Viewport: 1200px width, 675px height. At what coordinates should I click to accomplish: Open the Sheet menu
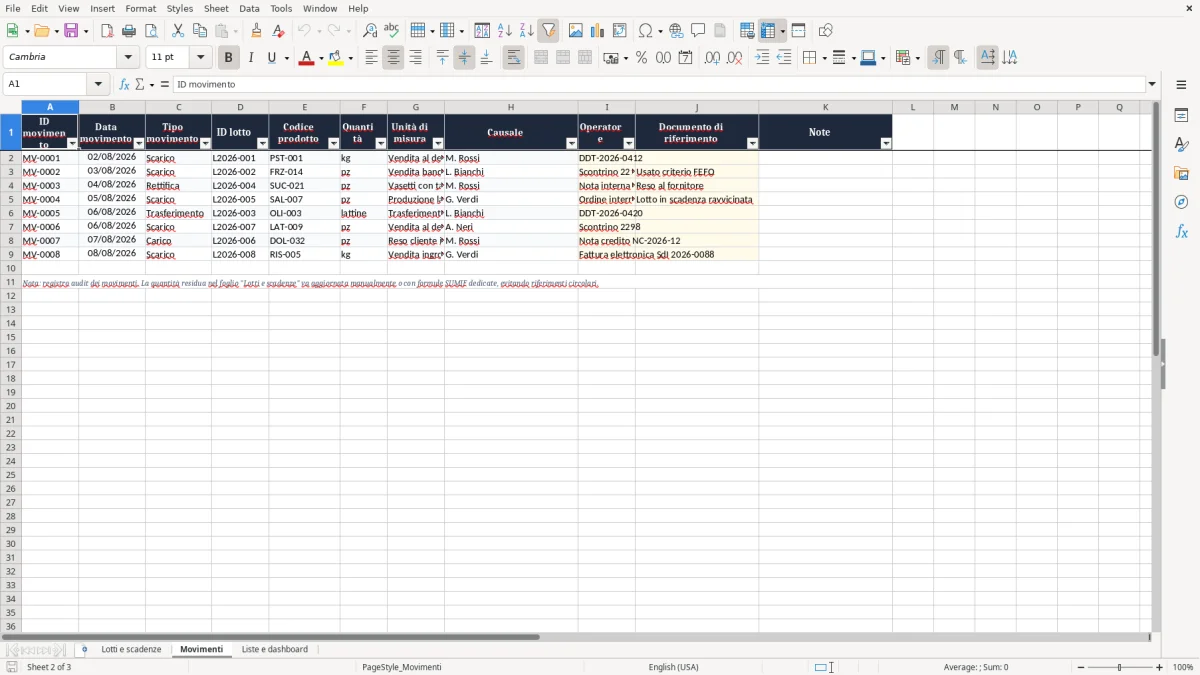tap(217, 8)
